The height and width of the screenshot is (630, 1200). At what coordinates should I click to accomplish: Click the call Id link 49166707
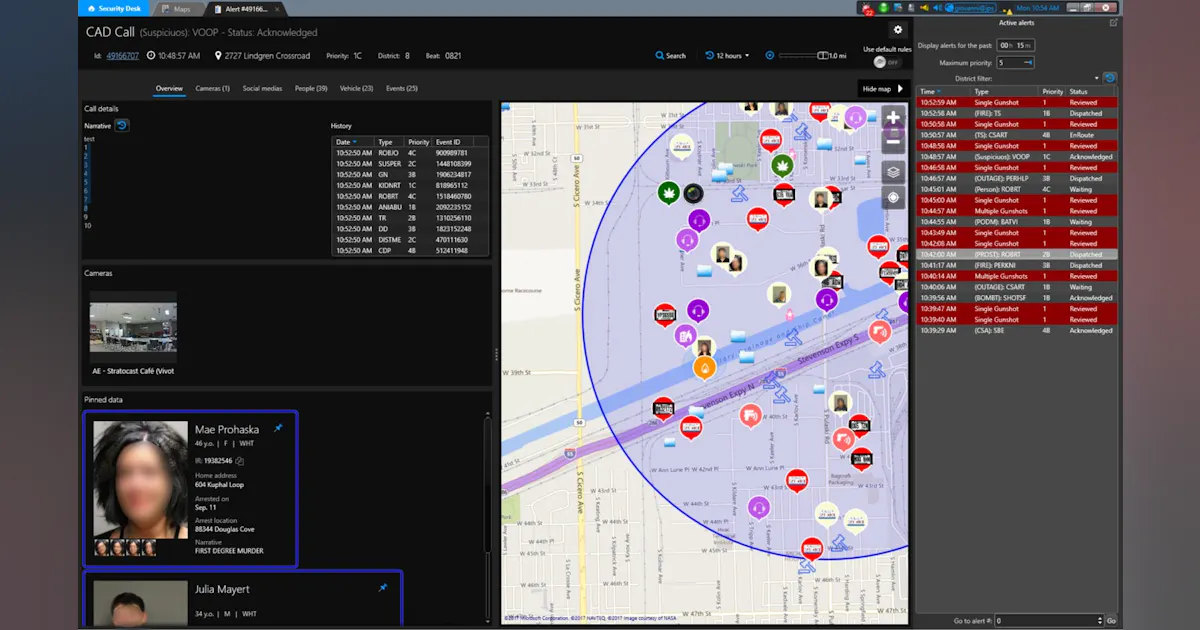click(123, 56)
